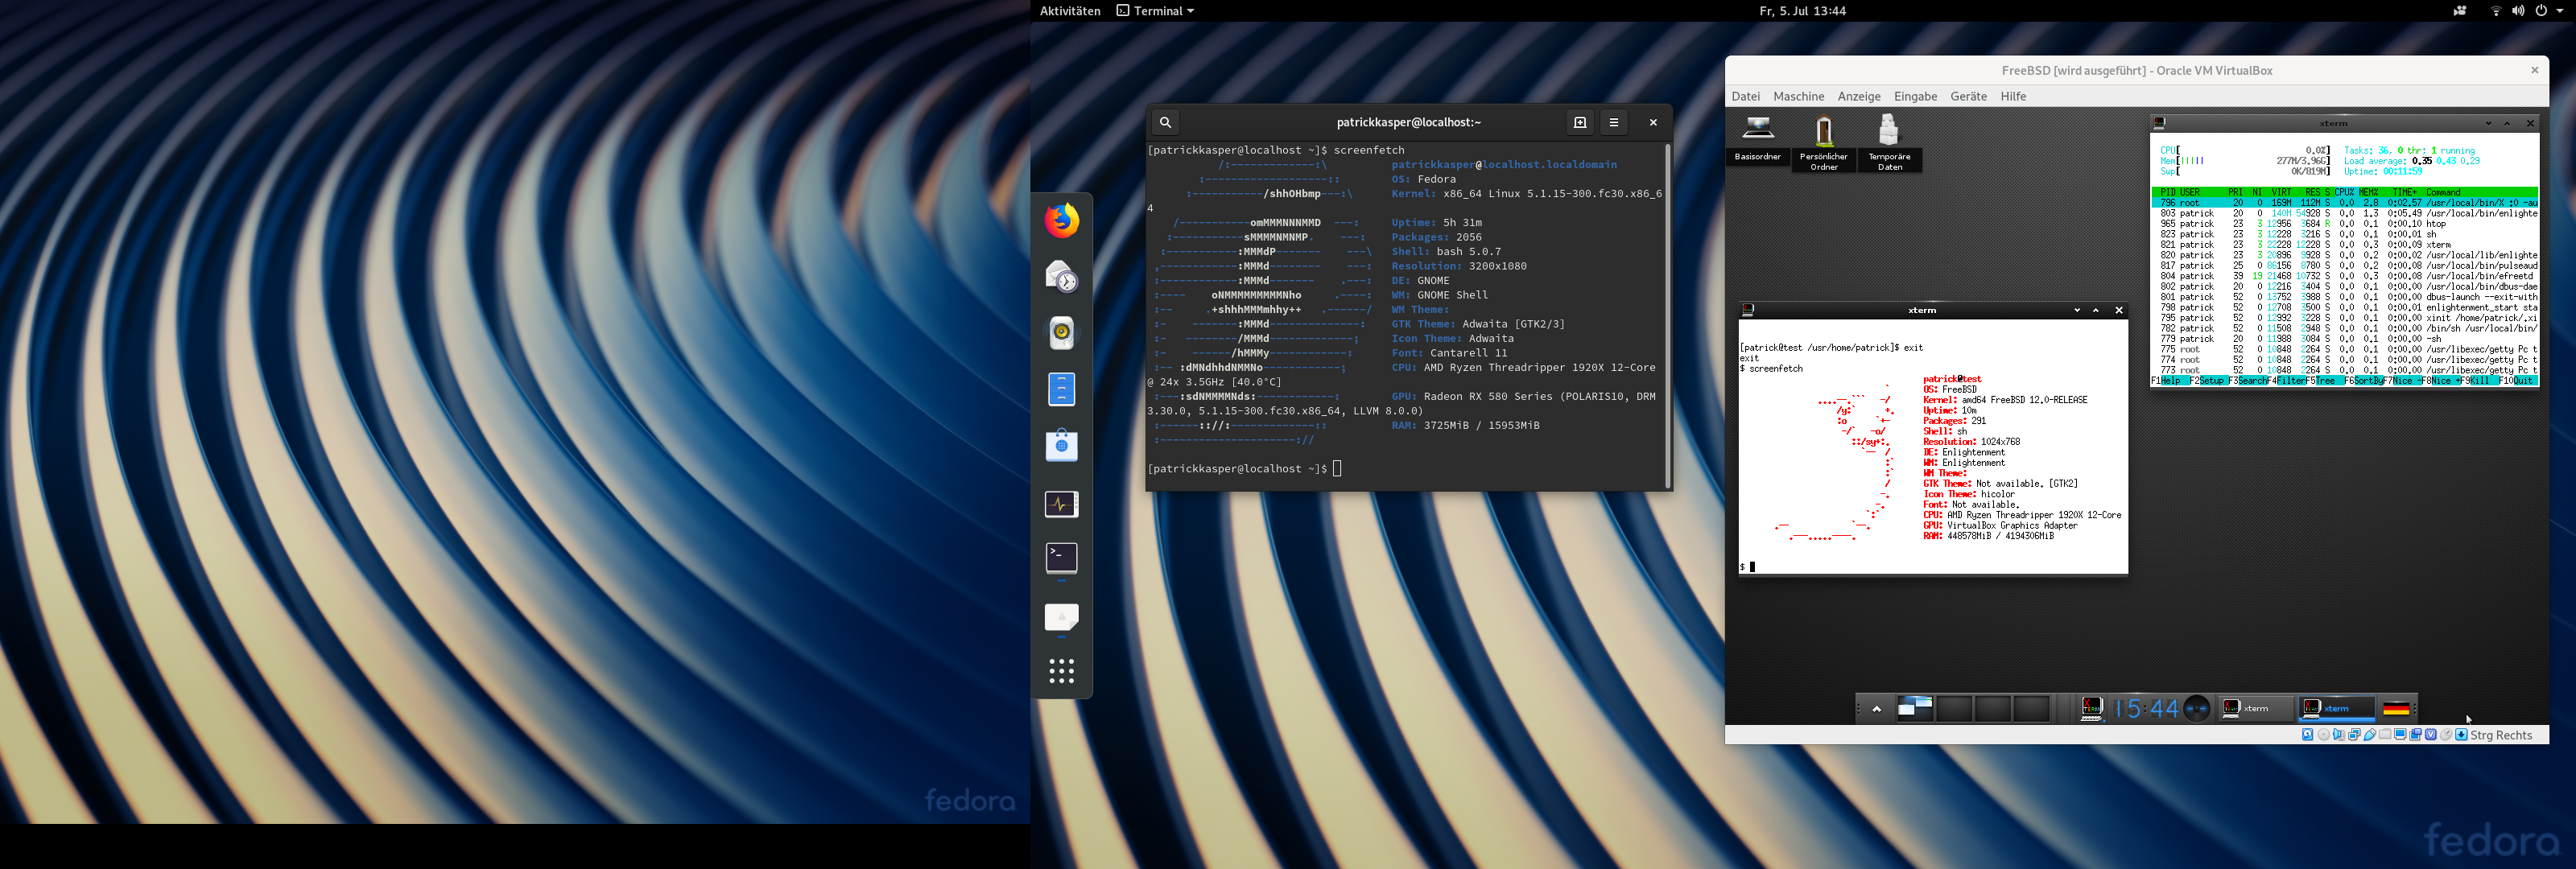Click Aktivitäten in the top bar

(x=1069, y=11)
